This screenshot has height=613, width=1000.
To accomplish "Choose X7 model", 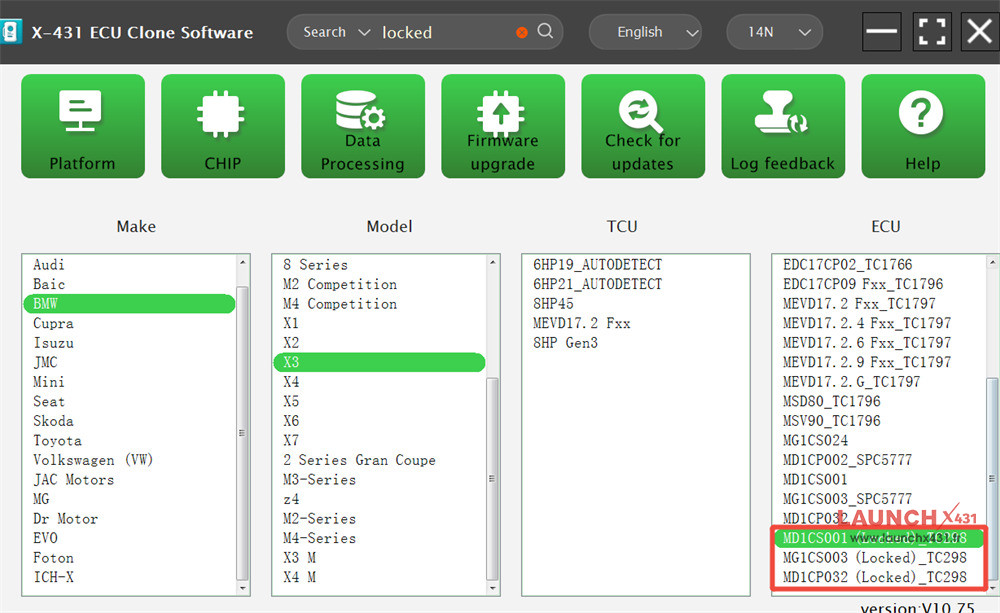I will [291, 441].
